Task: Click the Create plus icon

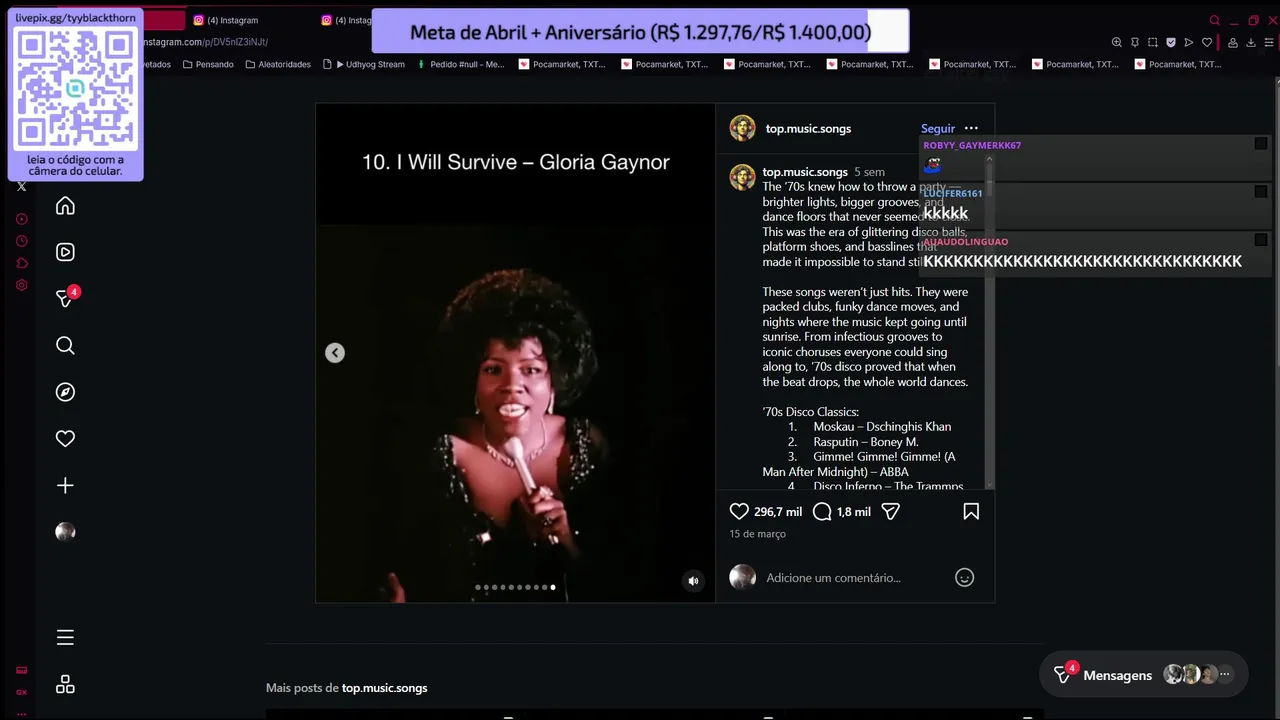Action: pos(65,485)
